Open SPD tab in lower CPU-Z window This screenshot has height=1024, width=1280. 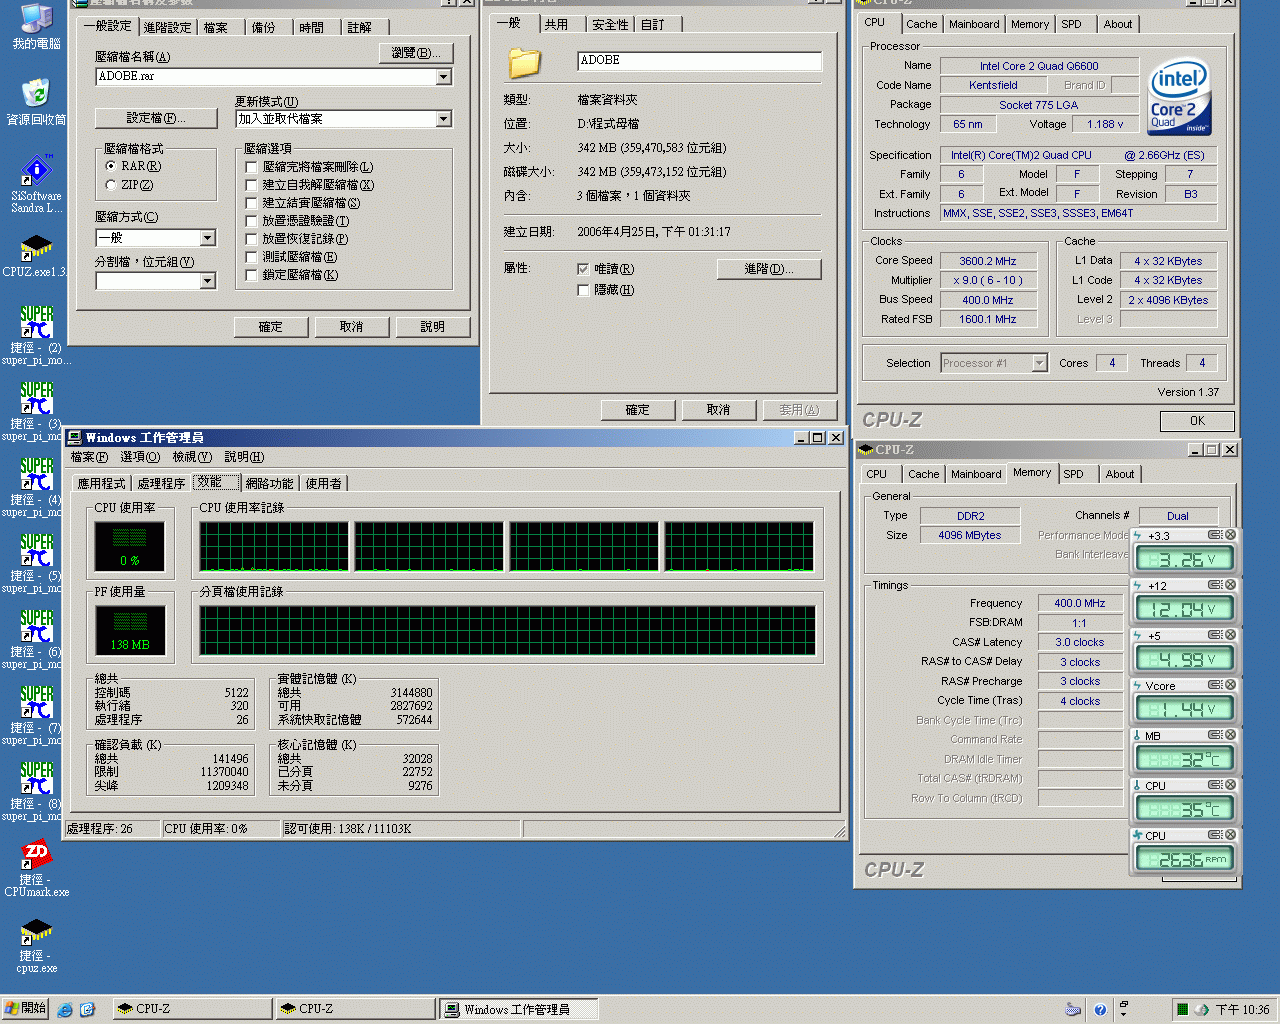(1073, 475)
